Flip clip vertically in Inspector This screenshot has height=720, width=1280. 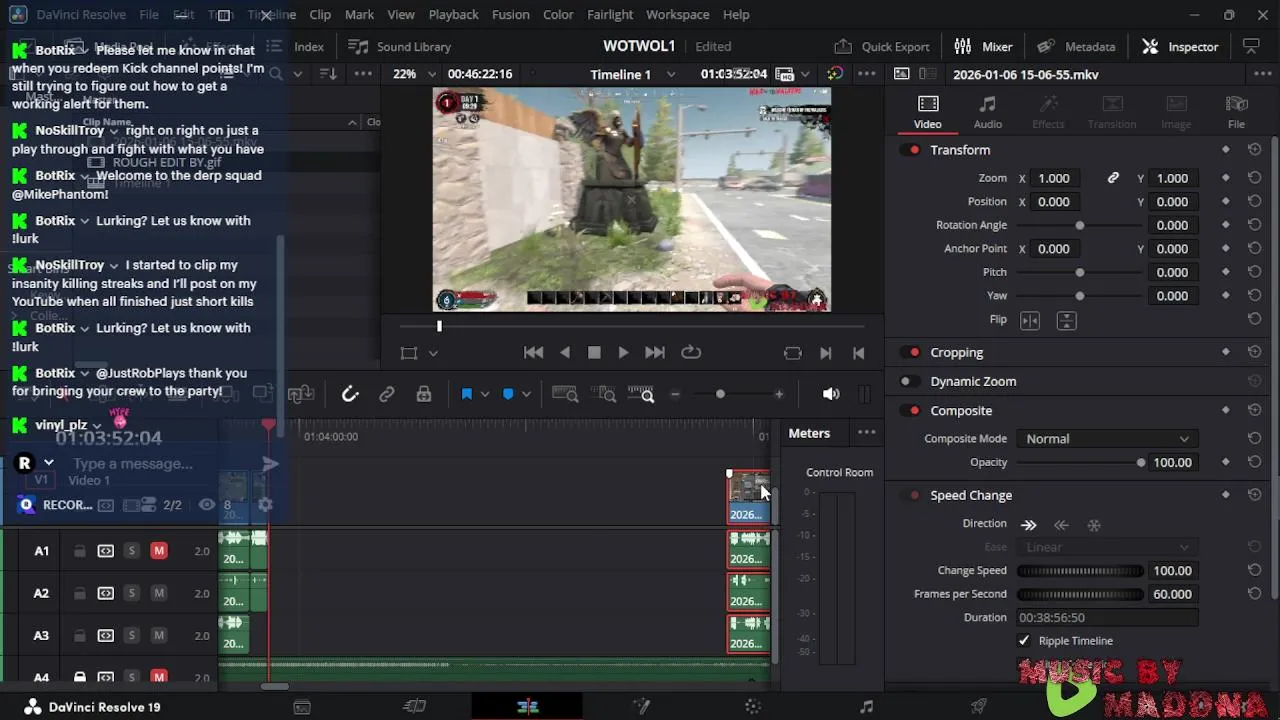click(1066, 320)
